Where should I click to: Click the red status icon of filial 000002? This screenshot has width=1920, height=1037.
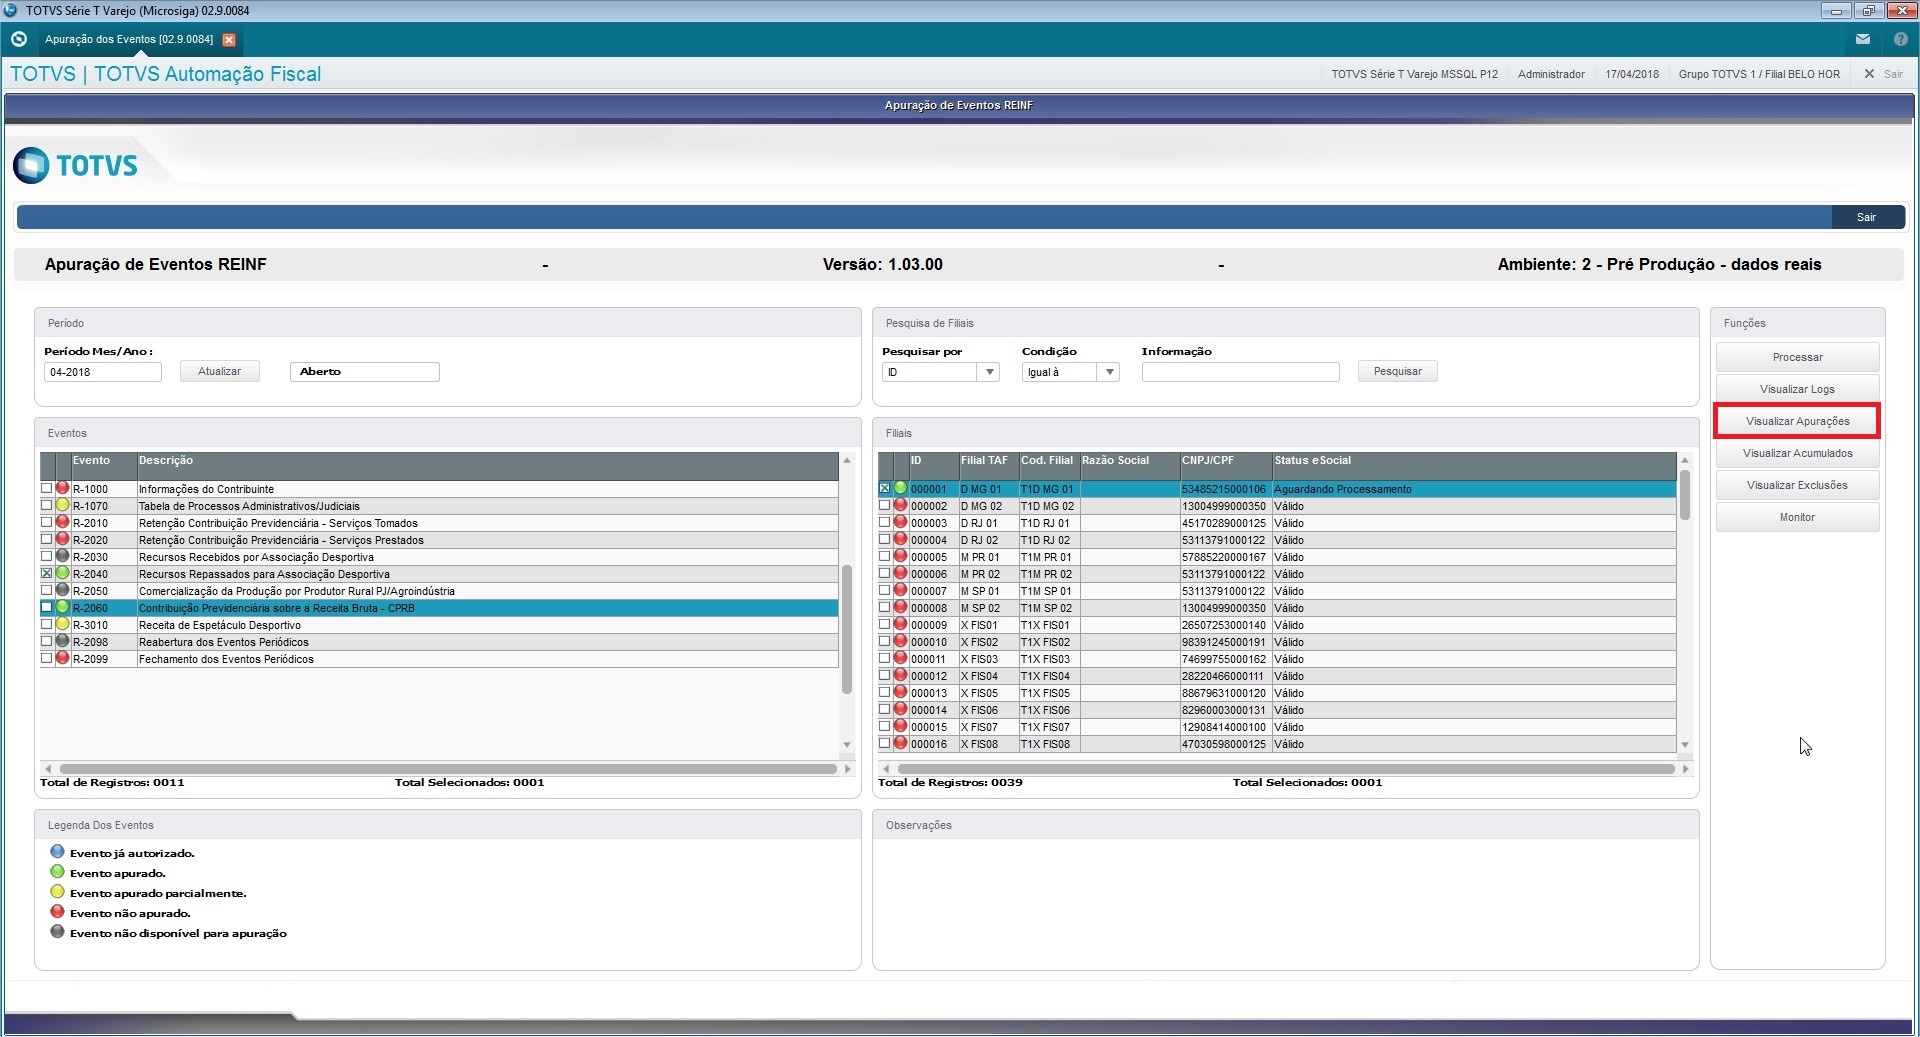click(x=900, y=506)
